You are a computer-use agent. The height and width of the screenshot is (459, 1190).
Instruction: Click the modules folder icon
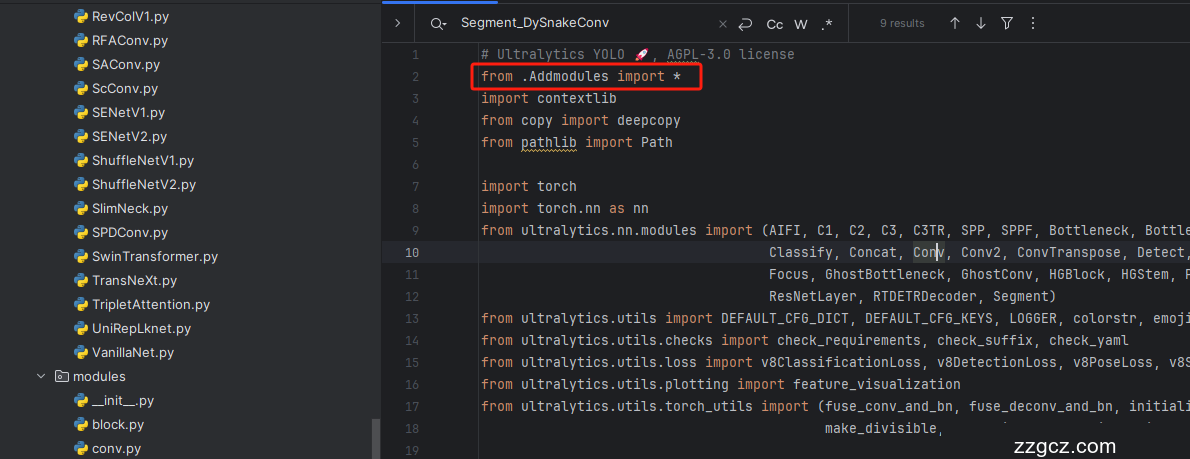(x=62, y=377)
